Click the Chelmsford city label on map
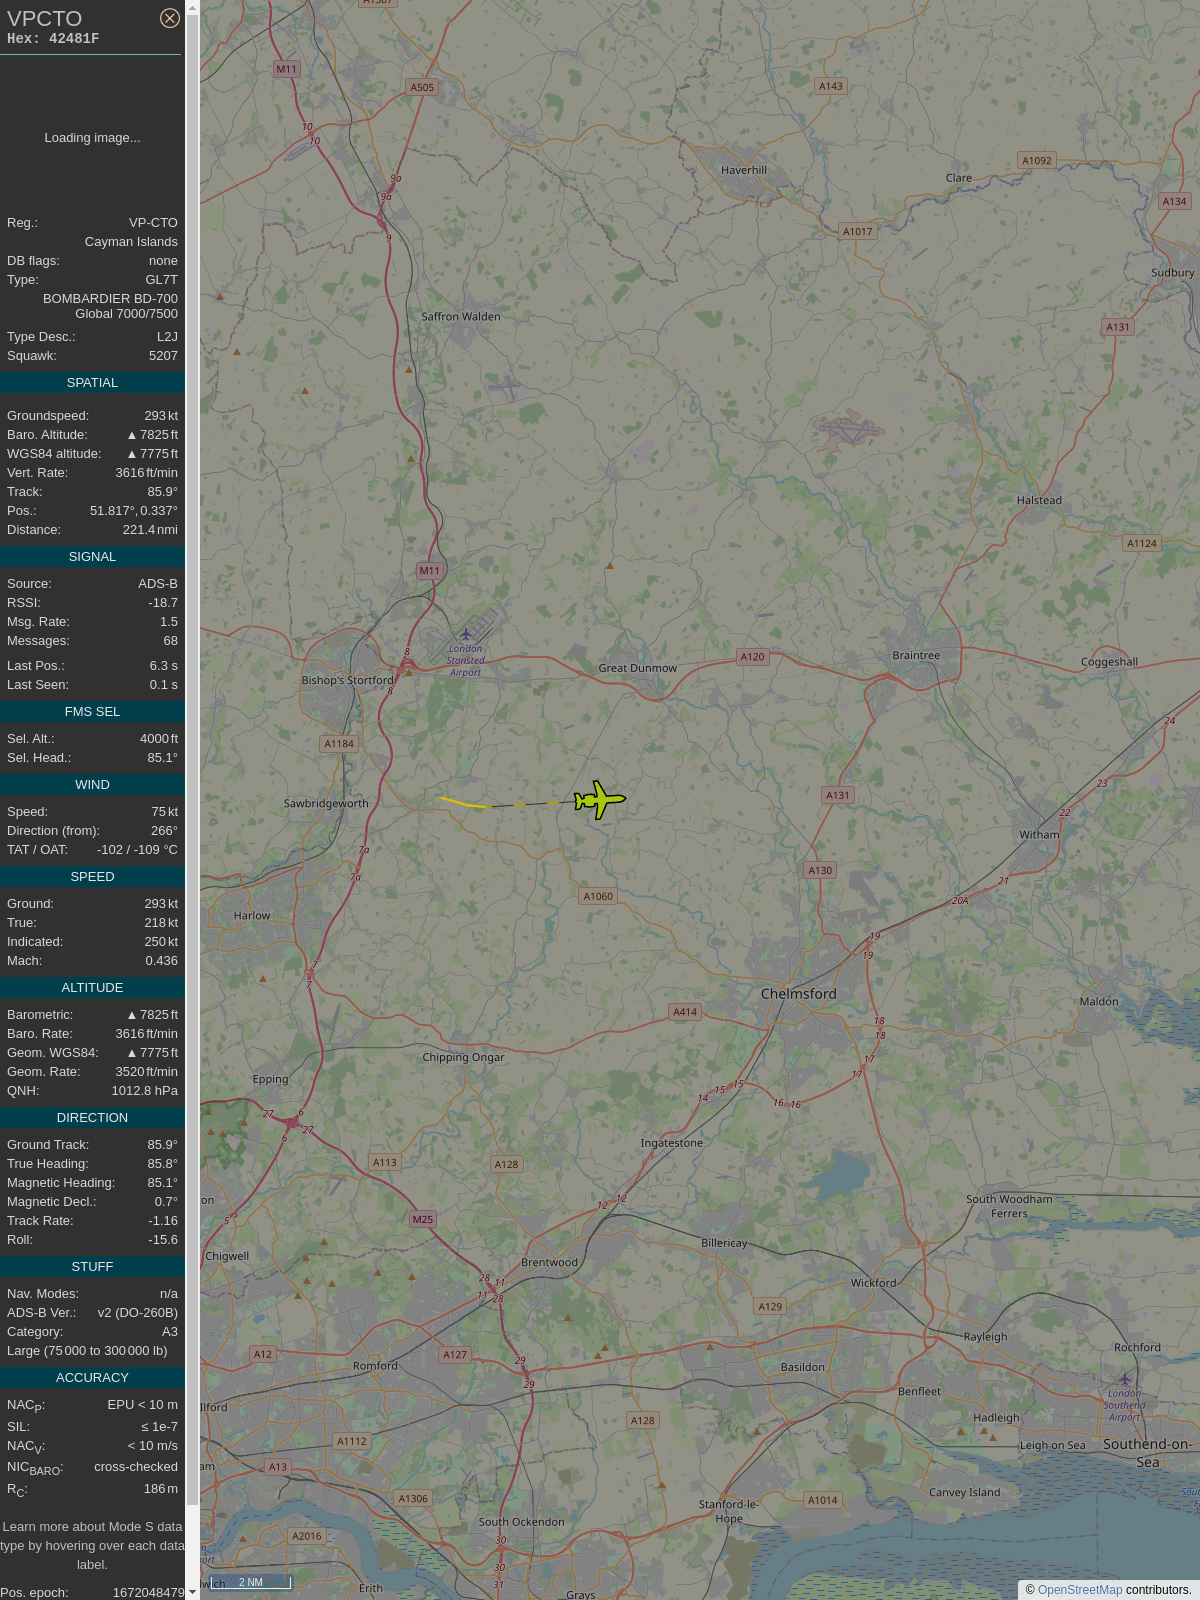The image size is (1200, 1600). (x=798, y=994)
